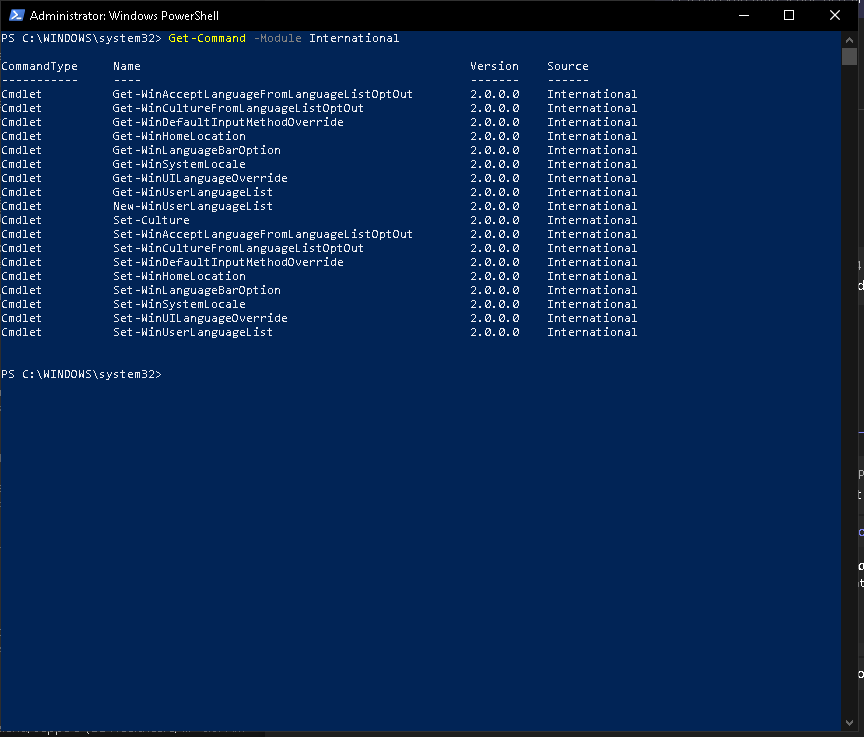The width and height of the screenshot is (864, 737).
Task: Click the scrollbar up arrow
Action: point(849,40)
